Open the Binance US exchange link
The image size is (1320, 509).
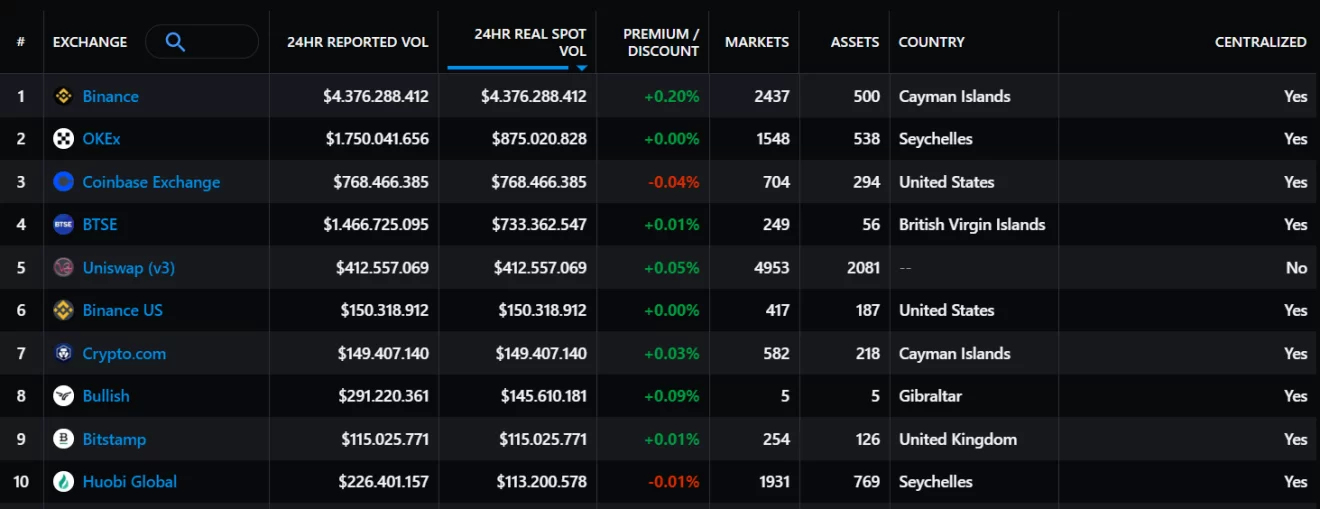pyautogui.click(x=122, y=310)
